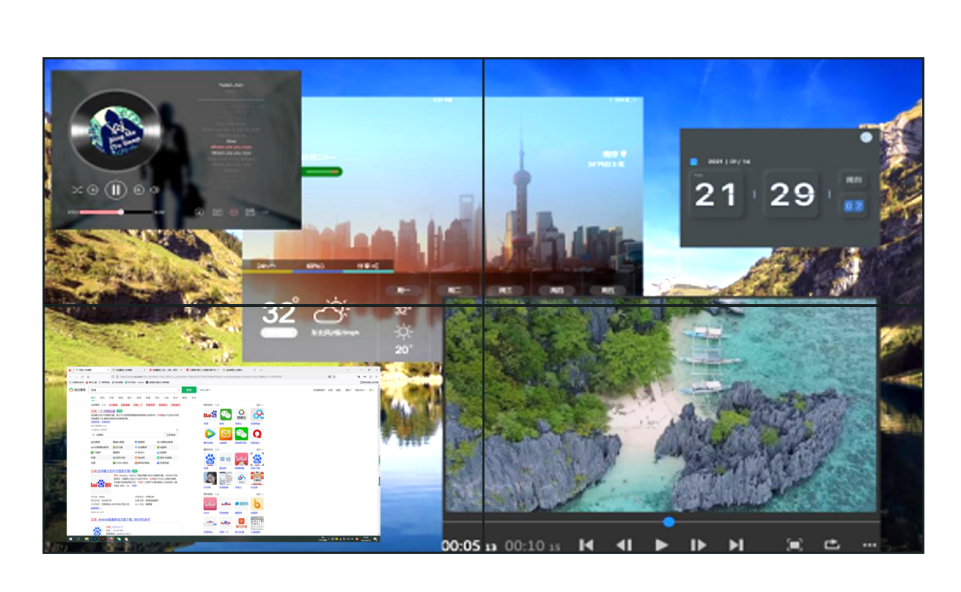The width and height of the screenshot is (961, 592).
Task: Jump to next video track
Action: [736, 545]
